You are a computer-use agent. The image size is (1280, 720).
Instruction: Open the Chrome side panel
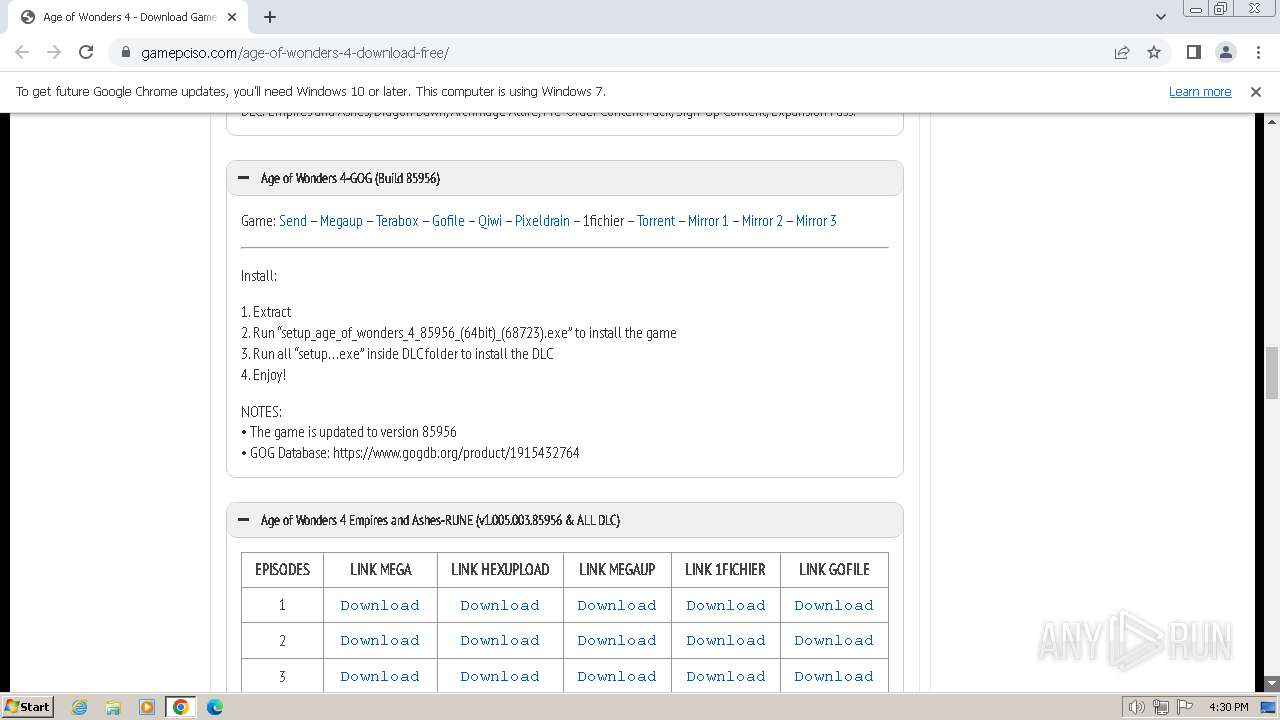1193,52
